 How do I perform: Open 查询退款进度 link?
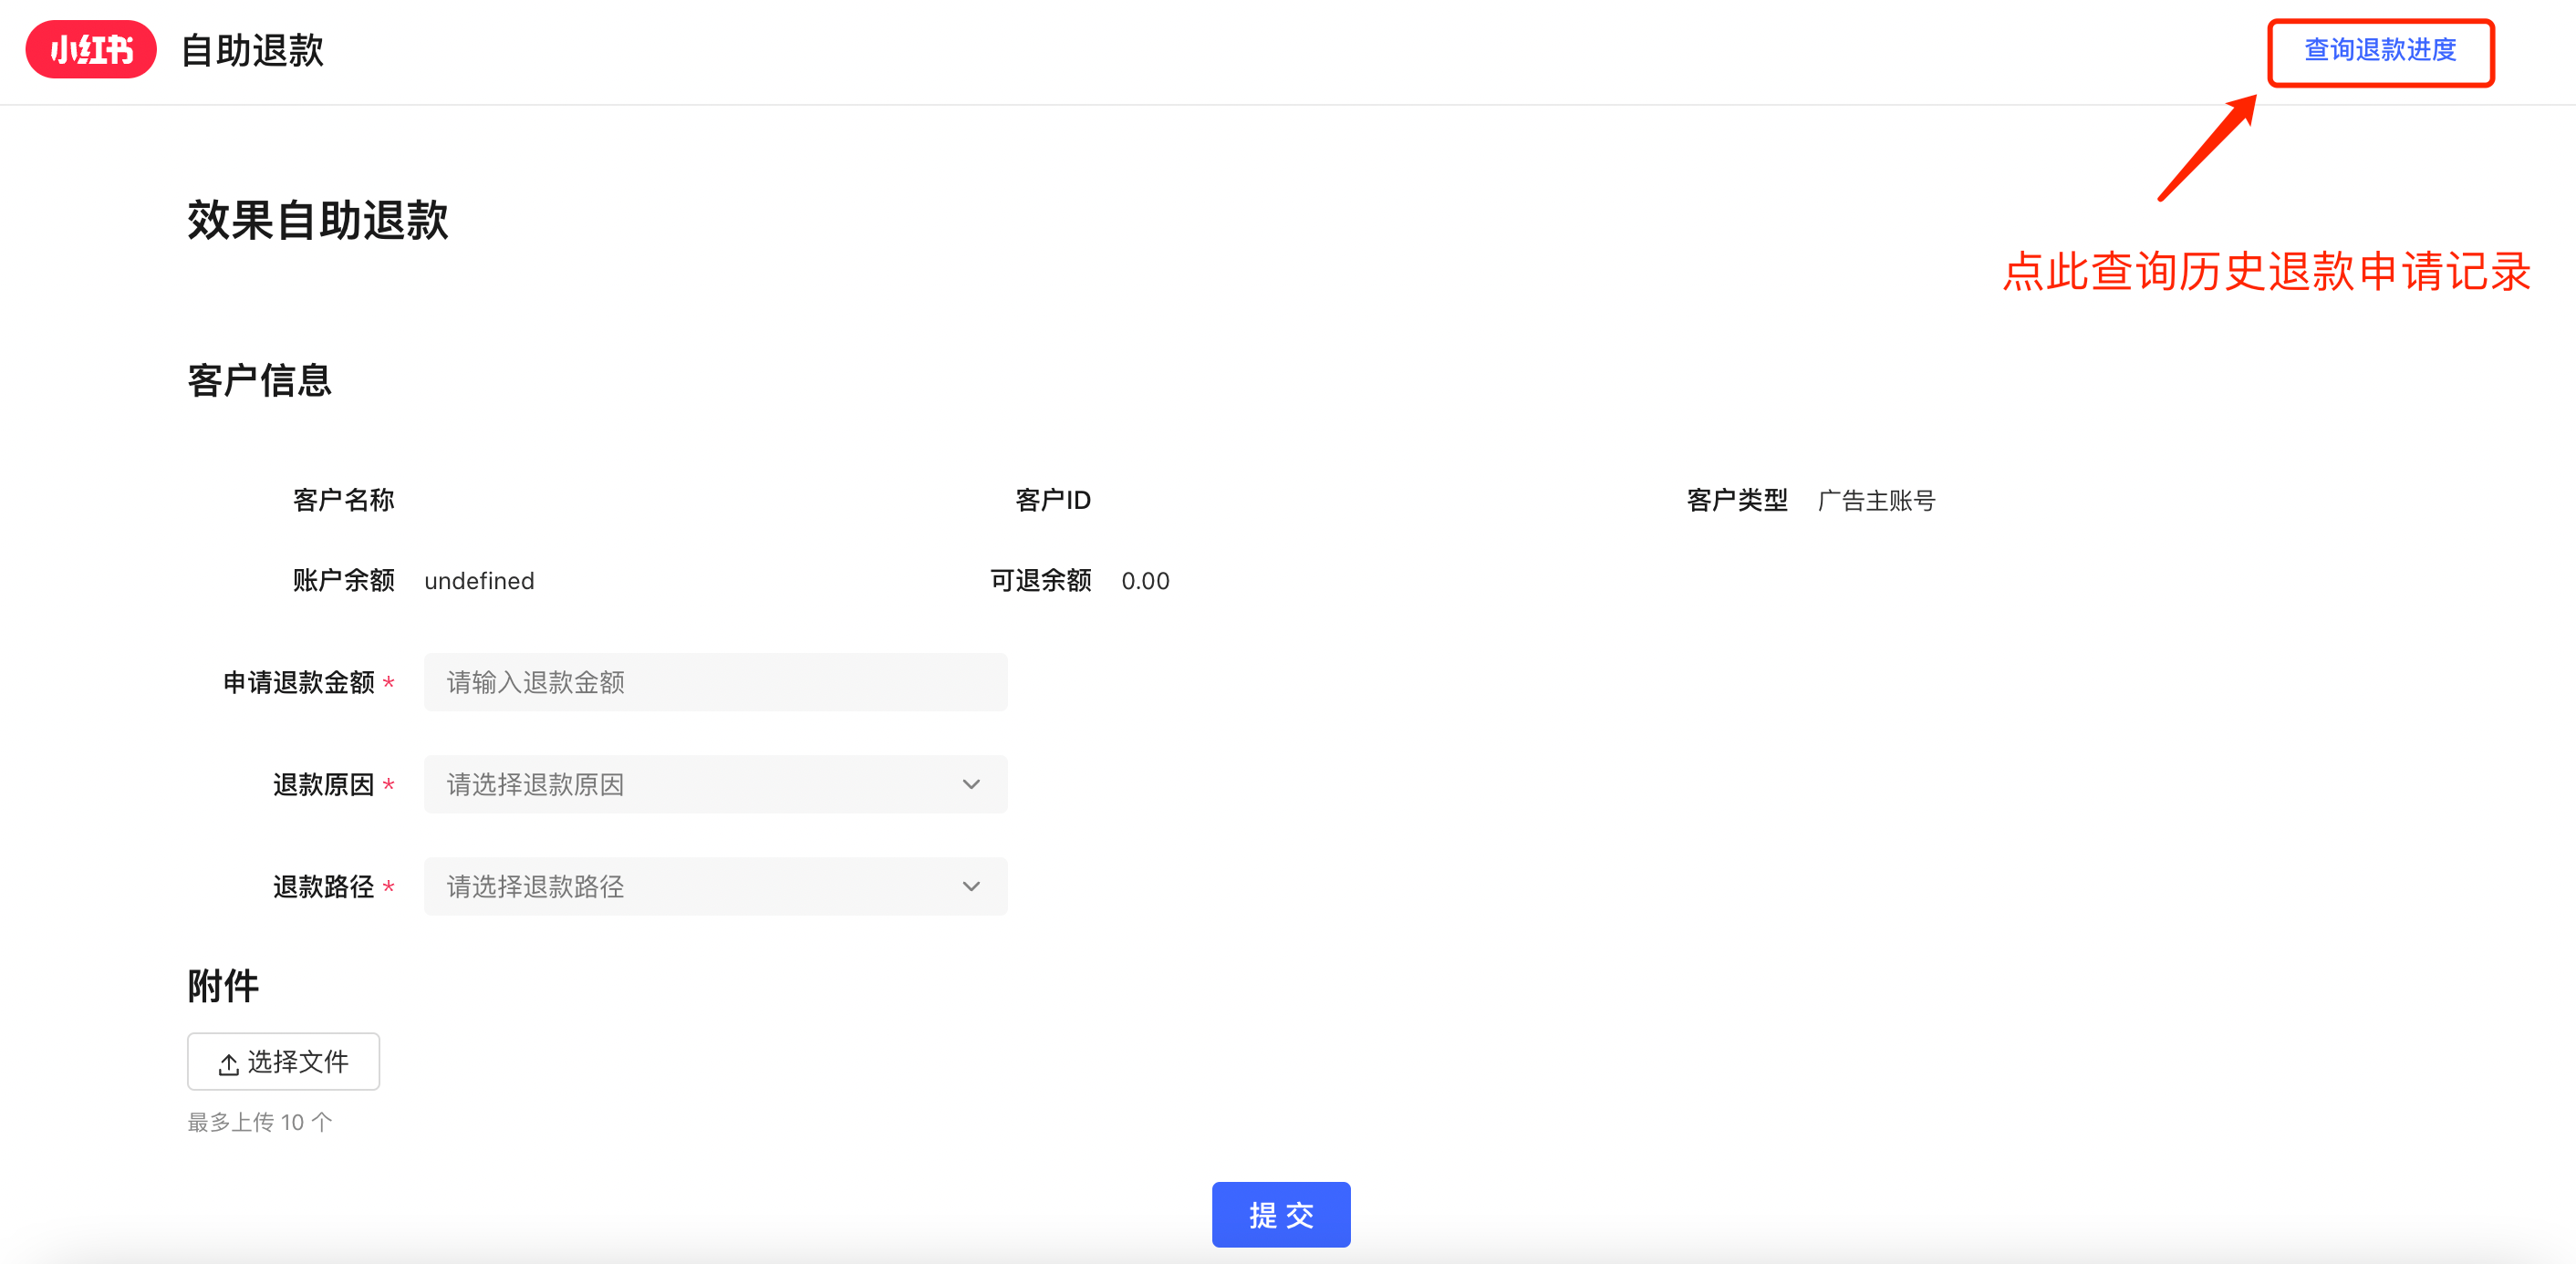coord(2380,50)
